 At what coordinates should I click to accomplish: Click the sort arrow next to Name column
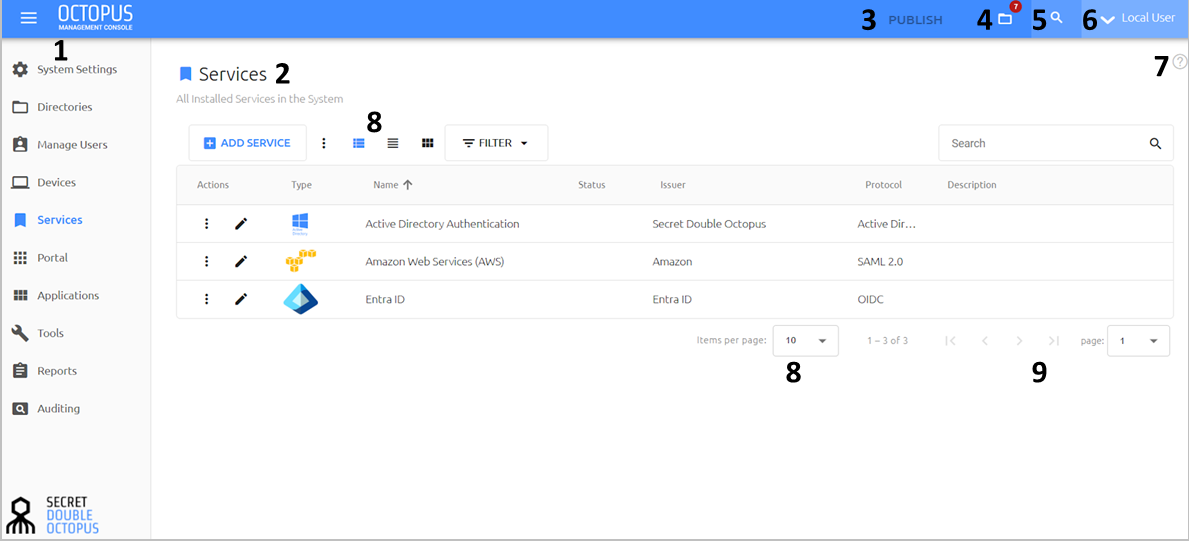[407, 184]
